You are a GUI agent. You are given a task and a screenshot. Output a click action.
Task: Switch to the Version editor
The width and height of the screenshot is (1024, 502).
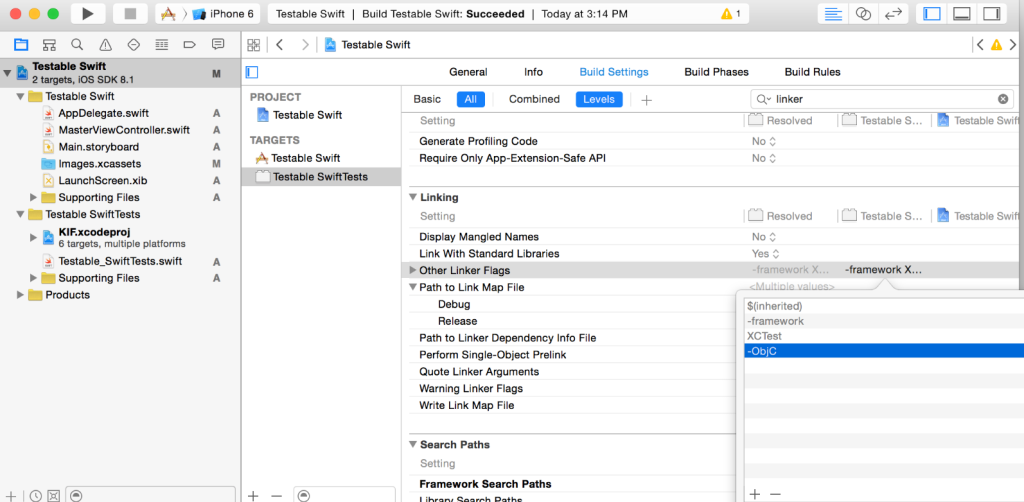[x=893, y=14]
